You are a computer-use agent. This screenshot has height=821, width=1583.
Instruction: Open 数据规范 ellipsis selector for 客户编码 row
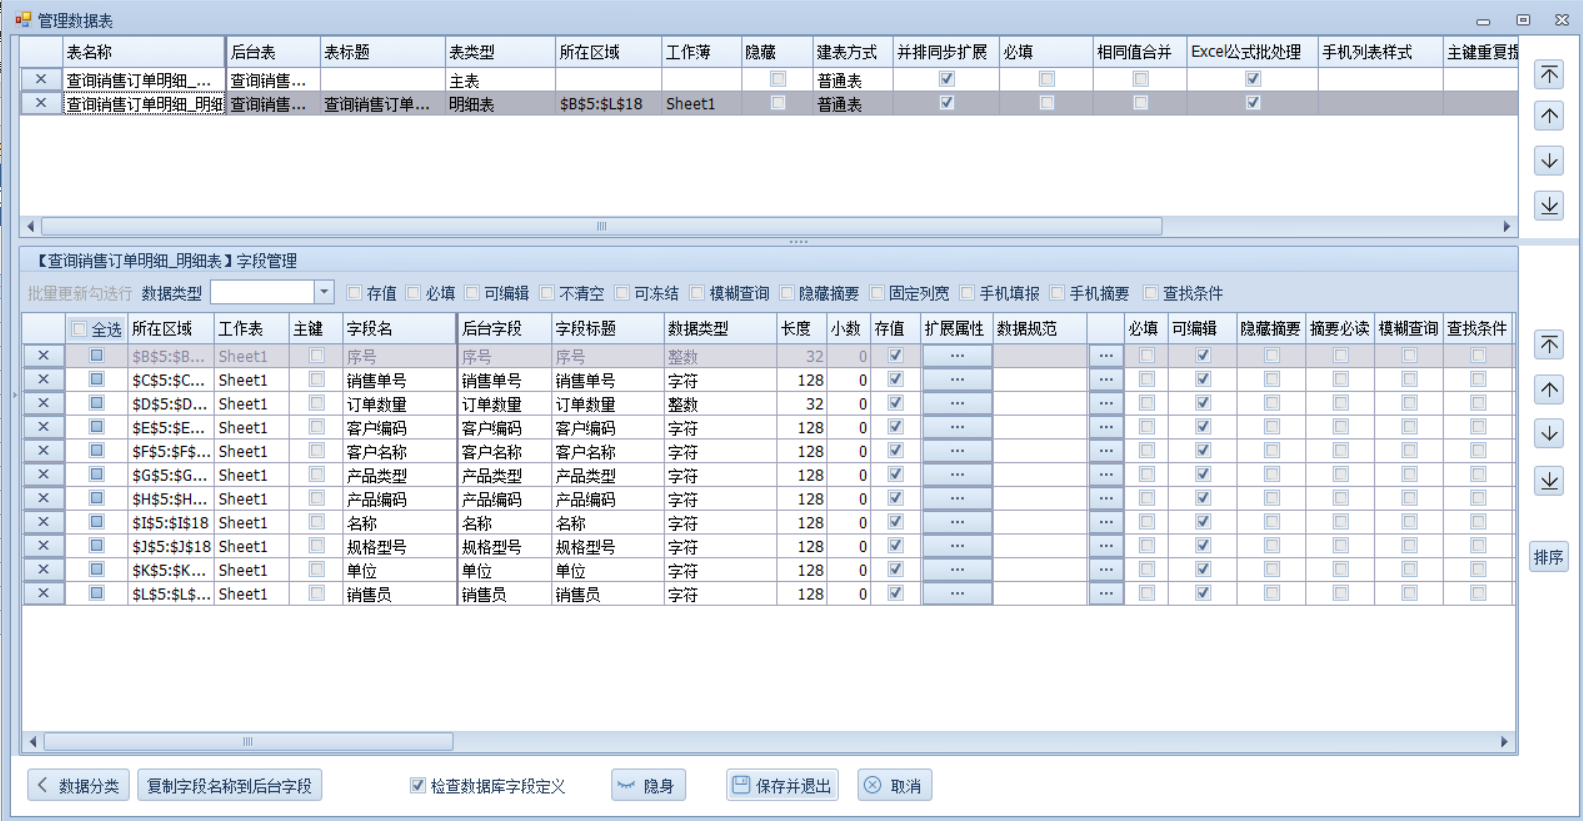coord(1105,428)
